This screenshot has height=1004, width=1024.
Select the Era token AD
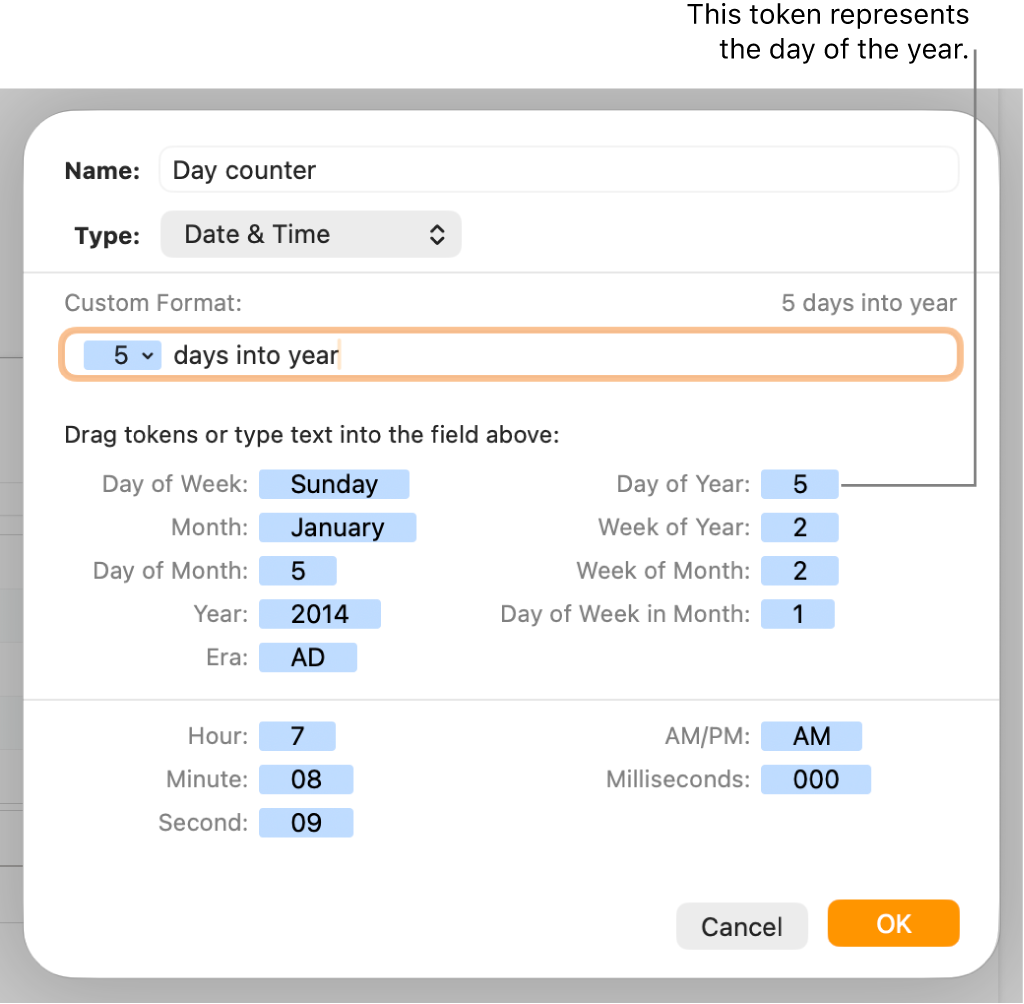coord(307,657)
